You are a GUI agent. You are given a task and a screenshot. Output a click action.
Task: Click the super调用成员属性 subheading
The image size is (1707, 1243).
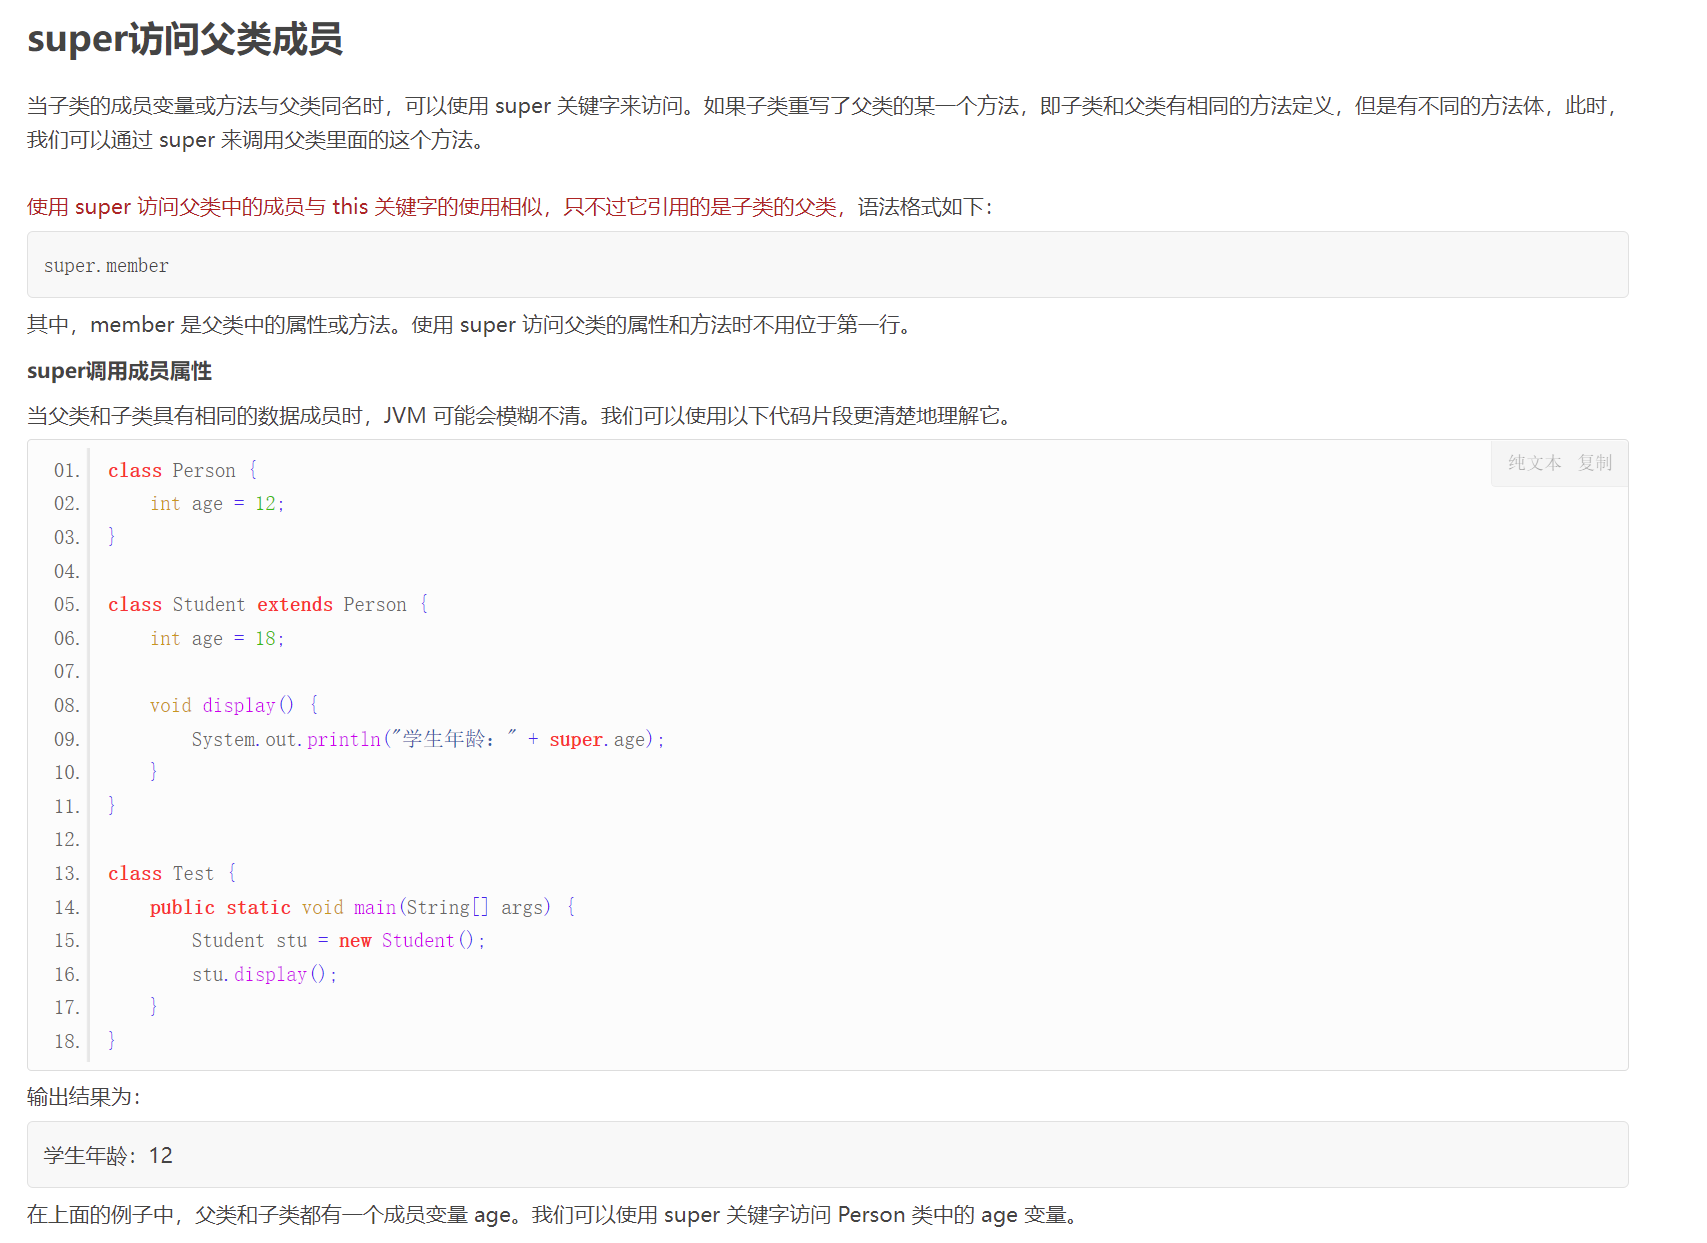(119, 371)
